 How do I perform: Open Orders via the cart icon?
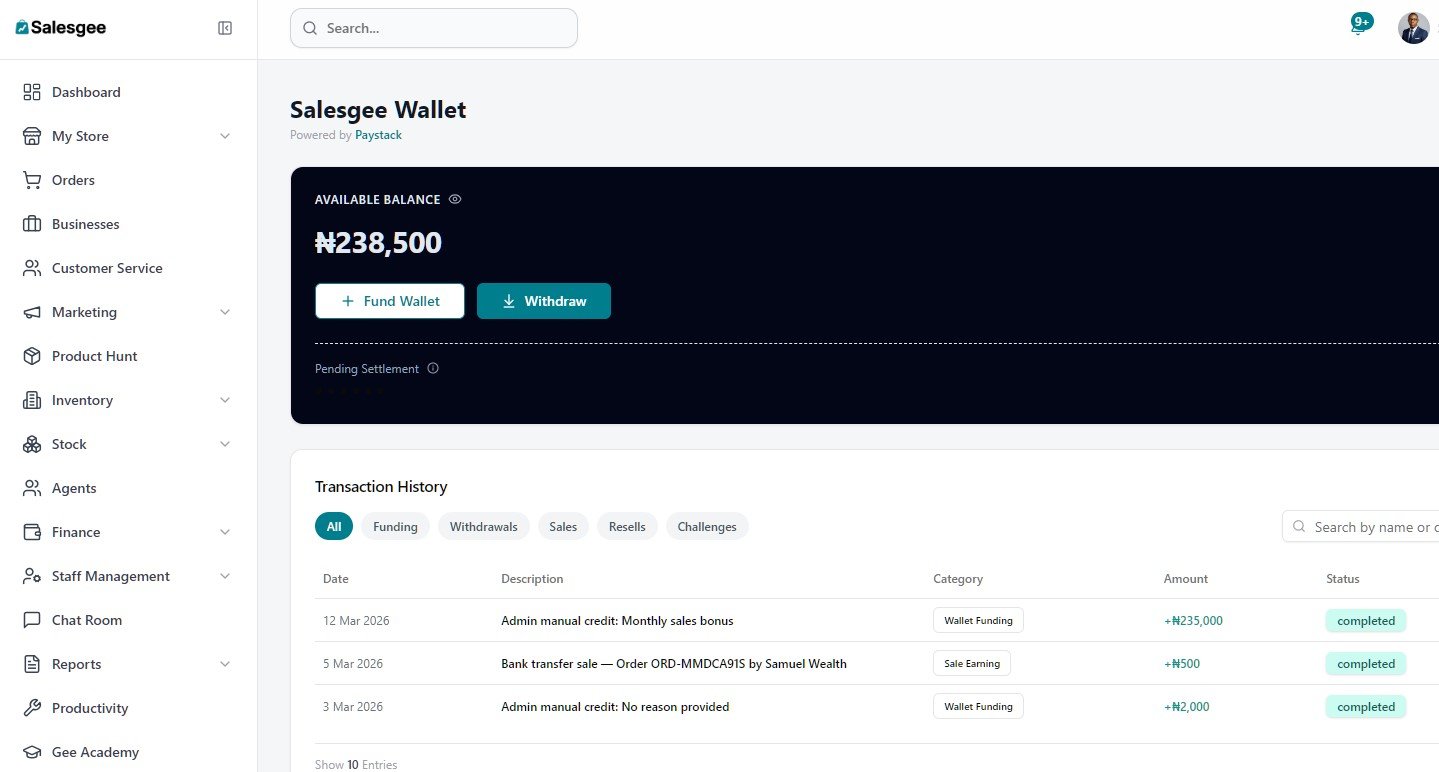point(32,180)
